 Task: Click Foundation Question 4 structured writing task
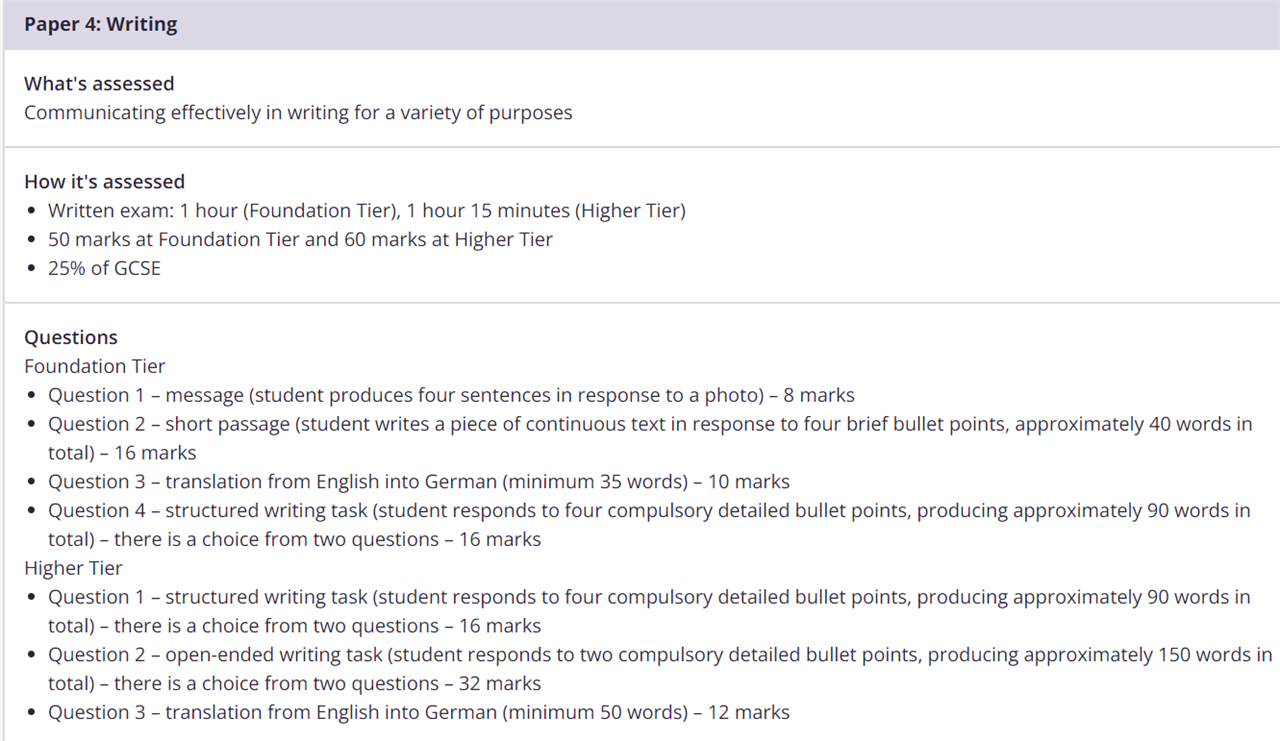[649, 525]
